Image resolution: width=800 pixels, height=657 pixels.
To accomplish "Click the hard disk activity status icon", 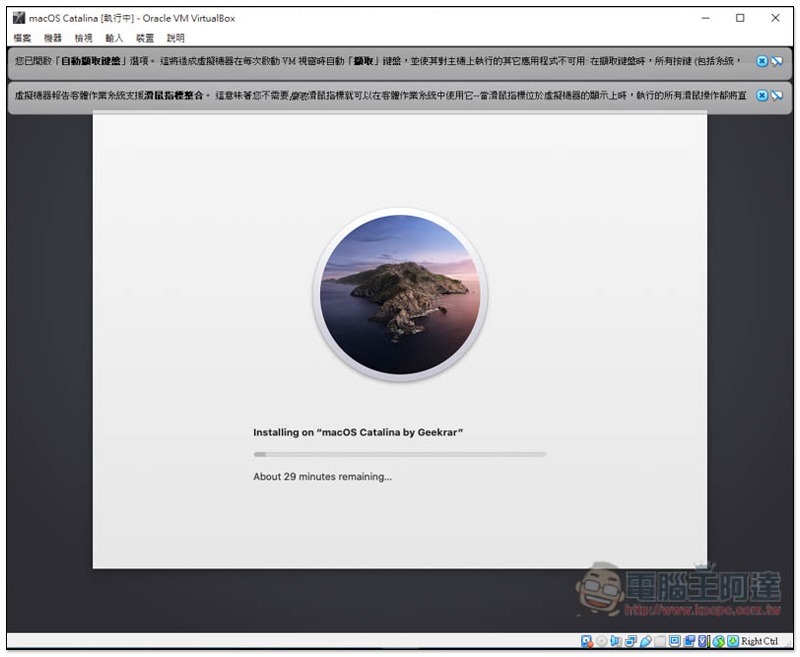I will pos(587,641).
